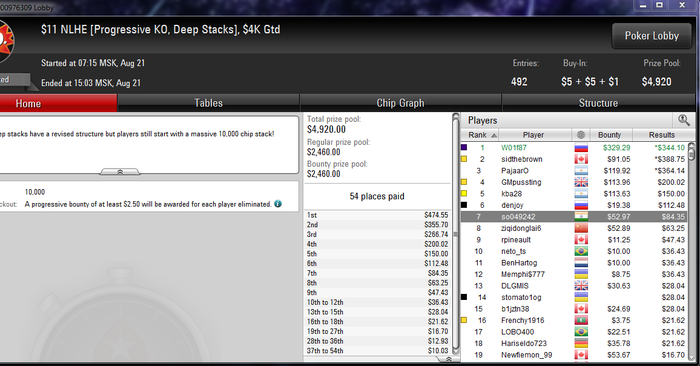Click the 54 places paid label
The width and height of the screenshot is (700, 366).
click(377, 196)
